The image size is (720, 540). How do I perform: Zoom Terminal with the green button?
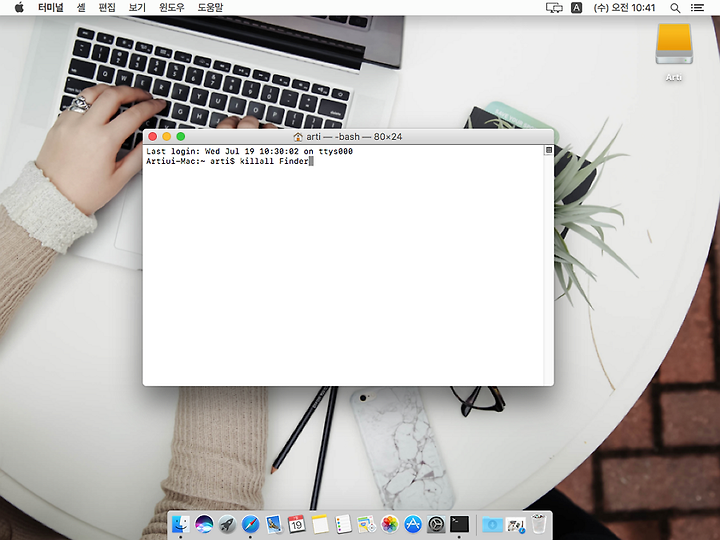(x=181, y=136)
